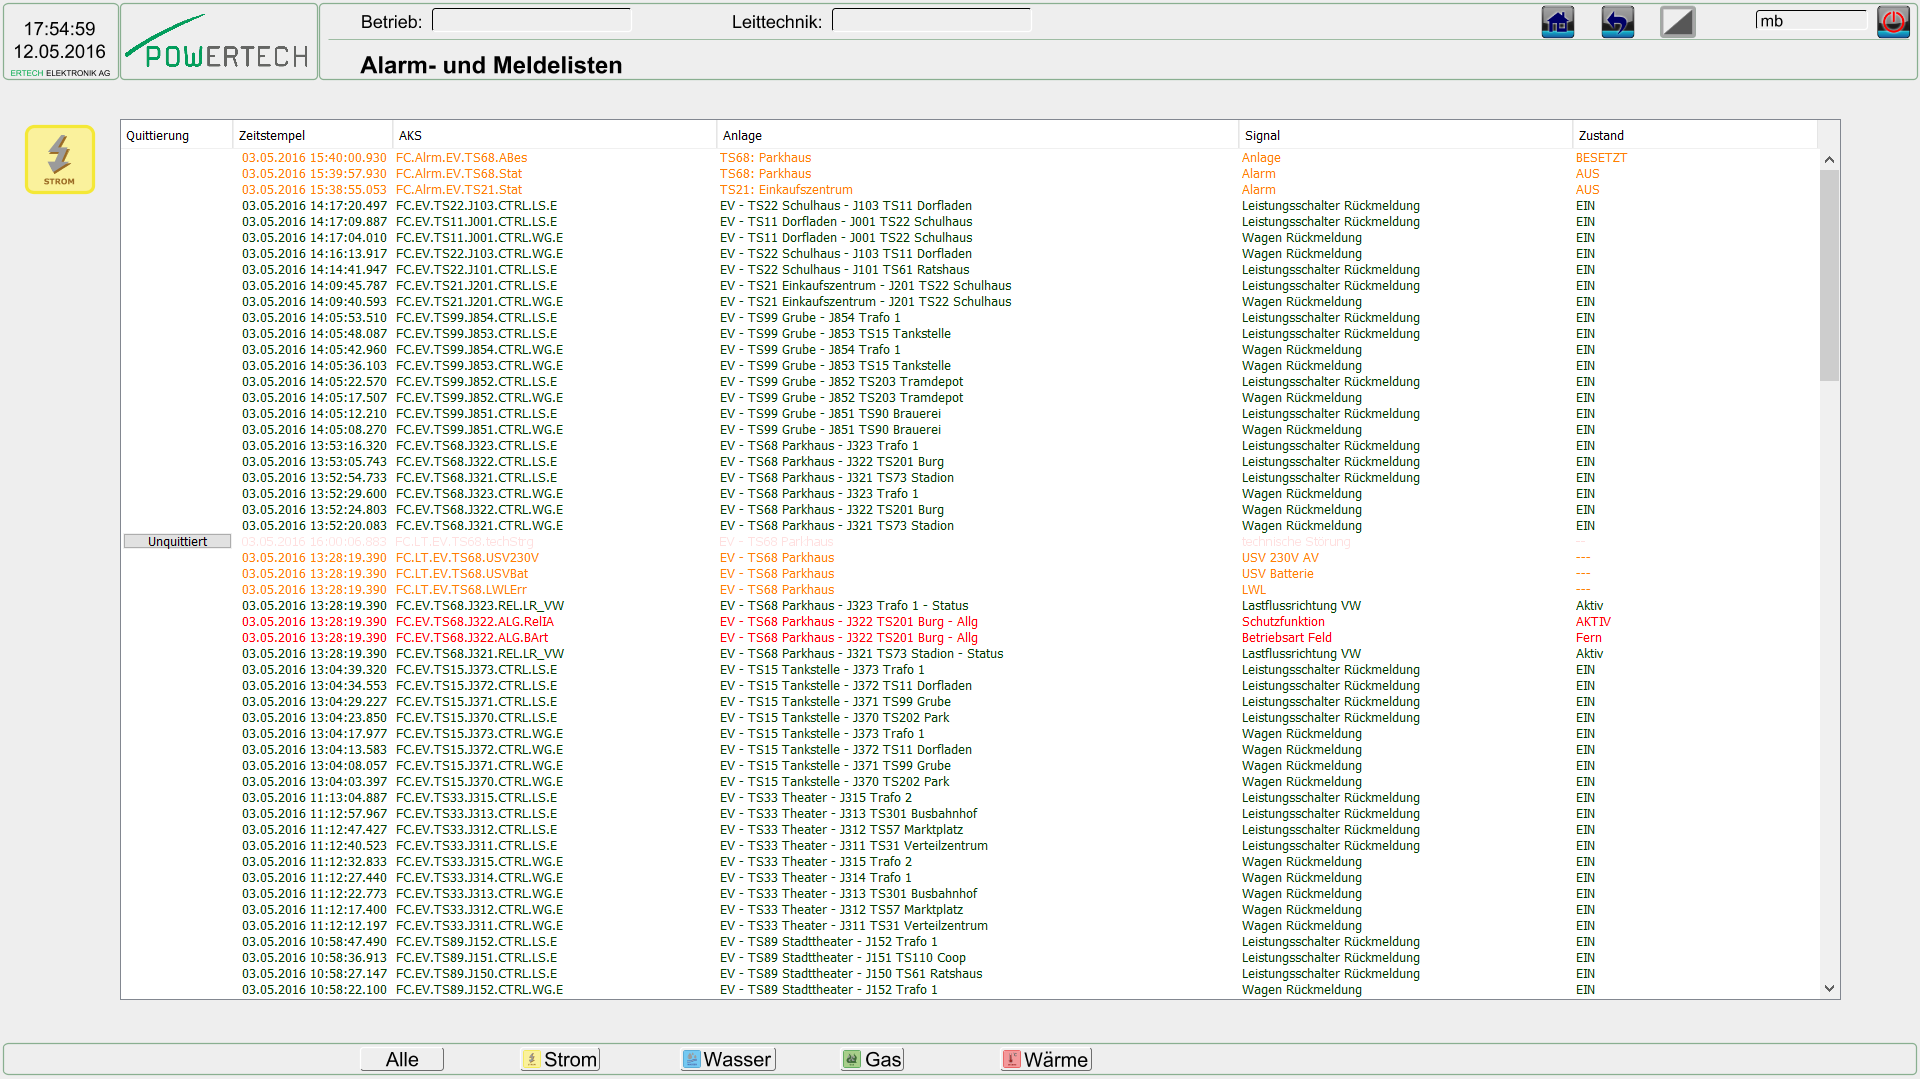Screen dimensions: 1920x1080
Task: Select row FC.EV.TS89.J150.CTRL.LS.E
Action: tap(970, 974)
